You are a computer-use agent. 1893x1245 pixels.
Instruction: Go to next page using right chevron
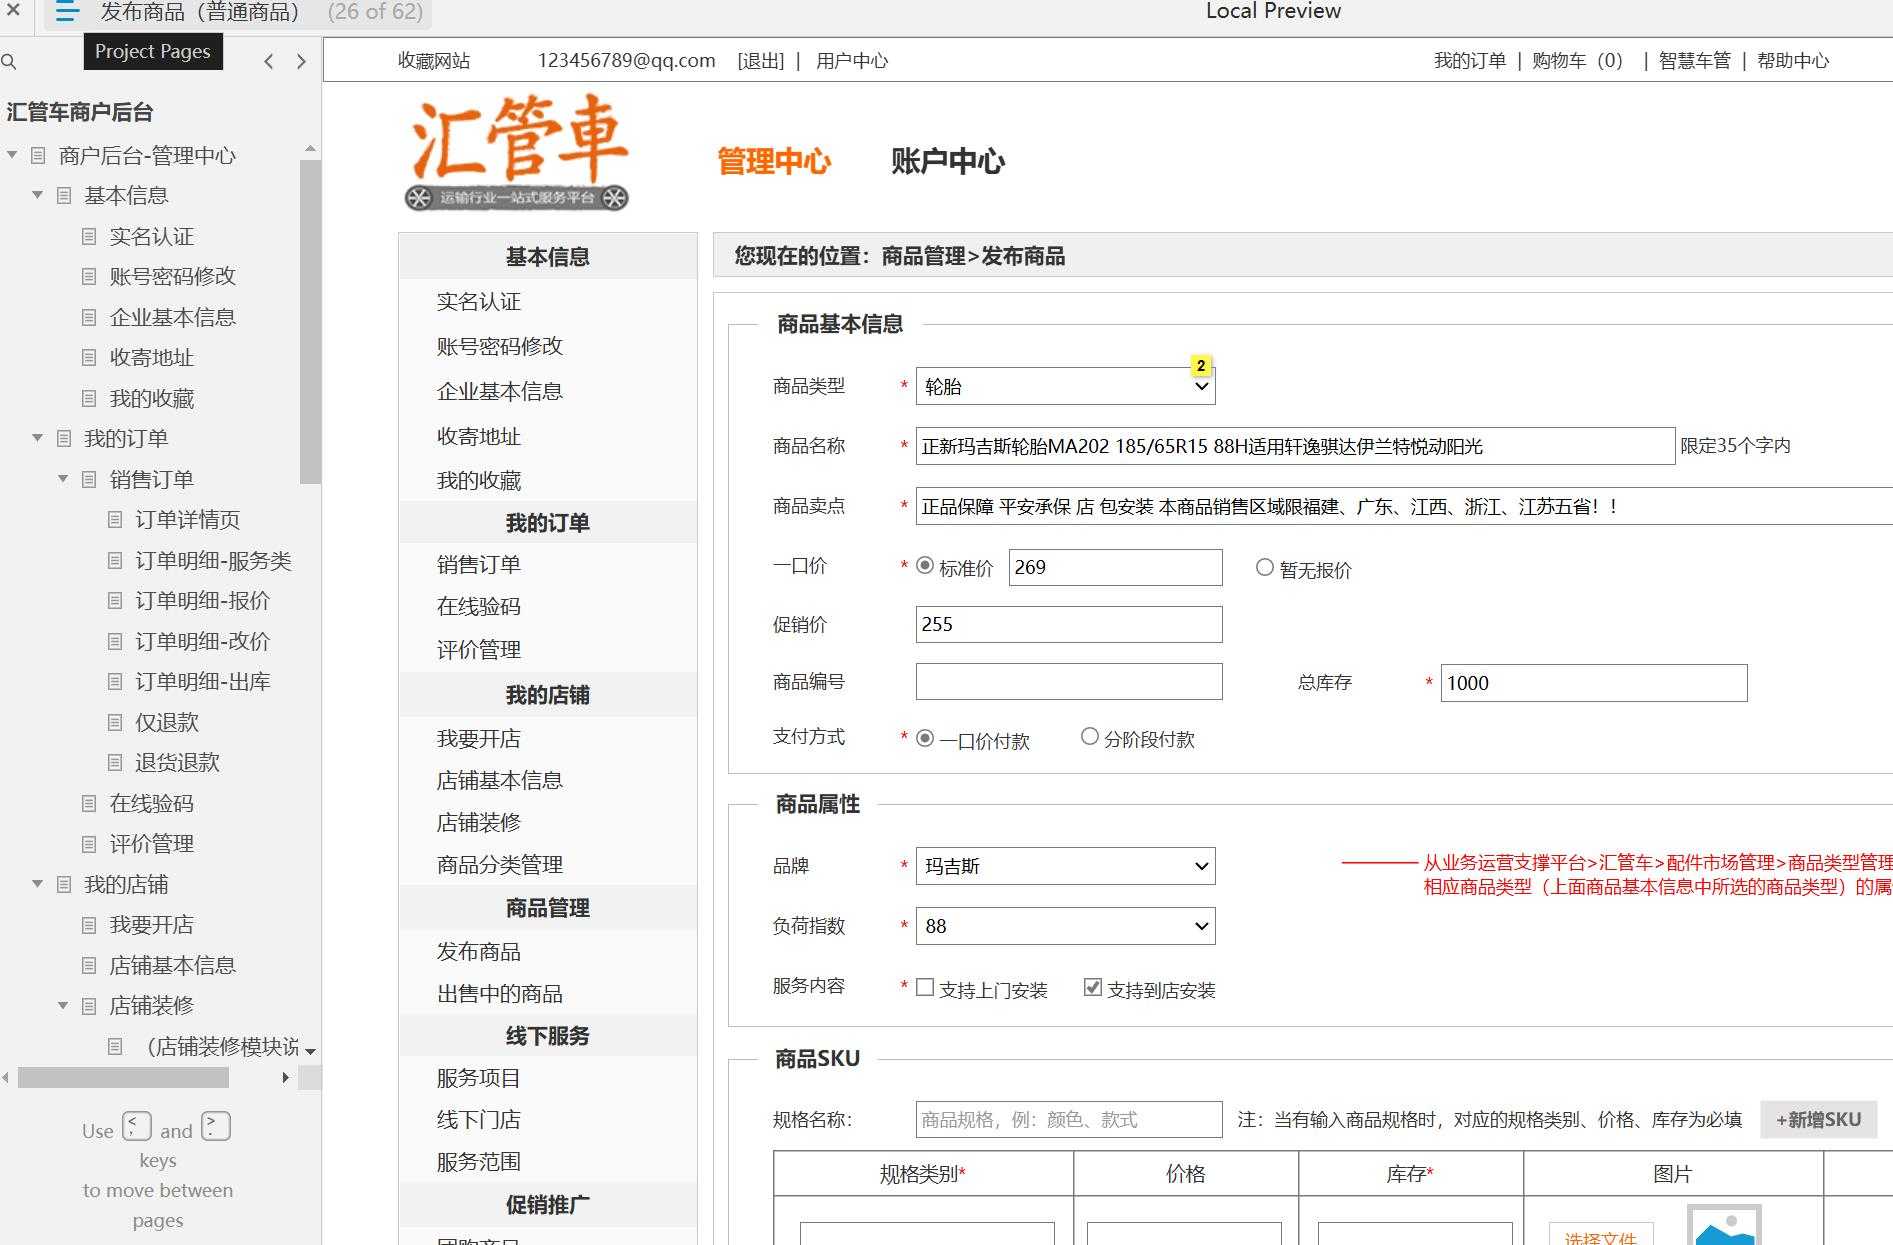click(x=301, y=62)
